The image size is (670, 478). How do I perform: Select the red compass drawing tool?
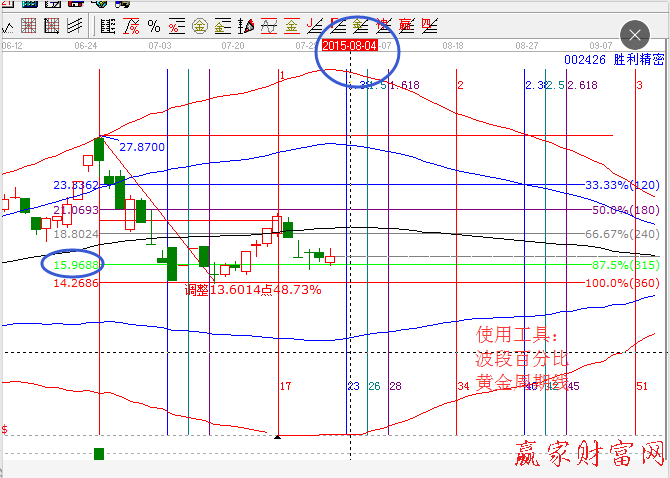246,25
